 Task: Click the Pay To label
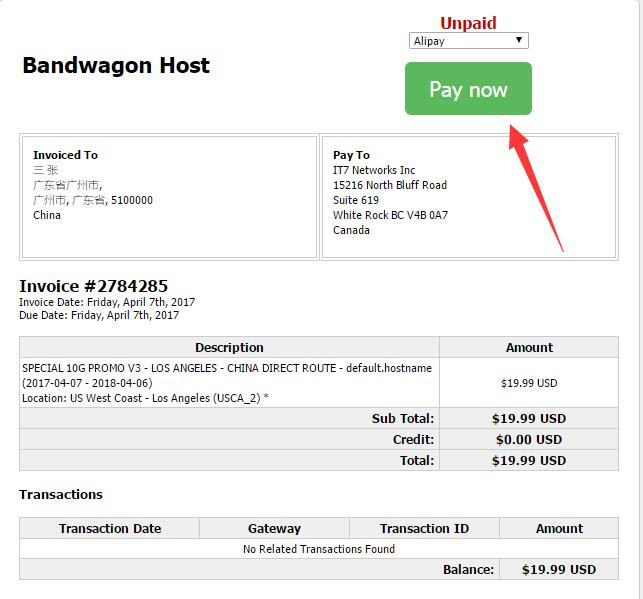(x=351, y=155)
